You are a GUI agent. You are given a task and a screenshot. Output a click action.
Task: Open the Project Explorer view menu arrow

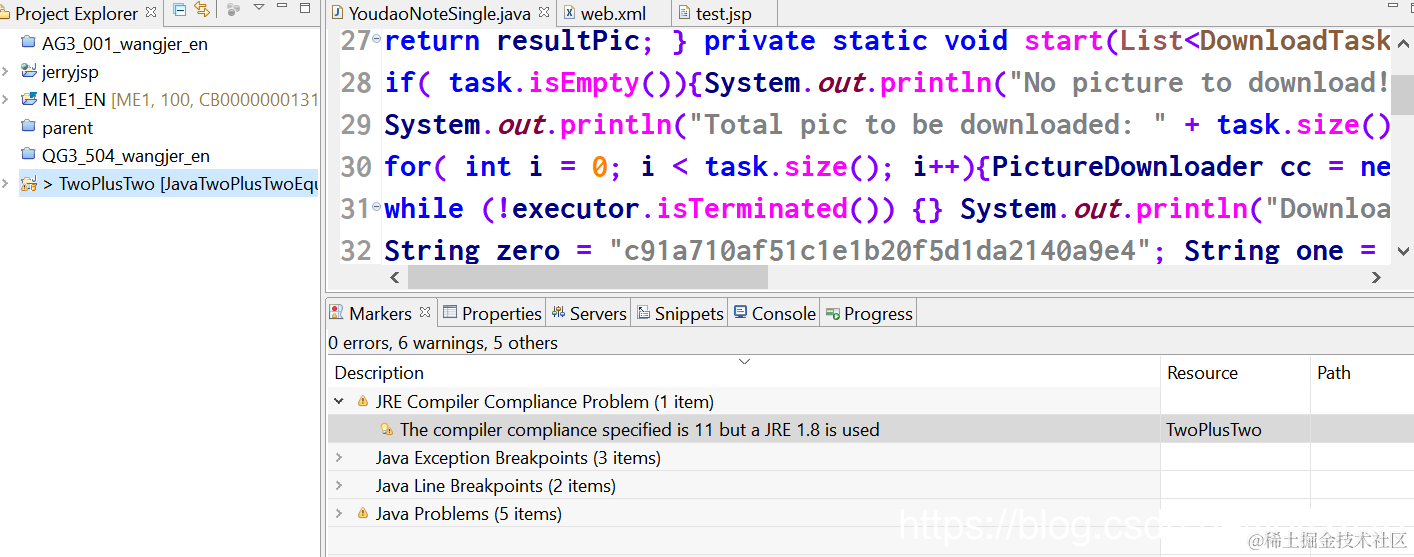coord(259,8)
